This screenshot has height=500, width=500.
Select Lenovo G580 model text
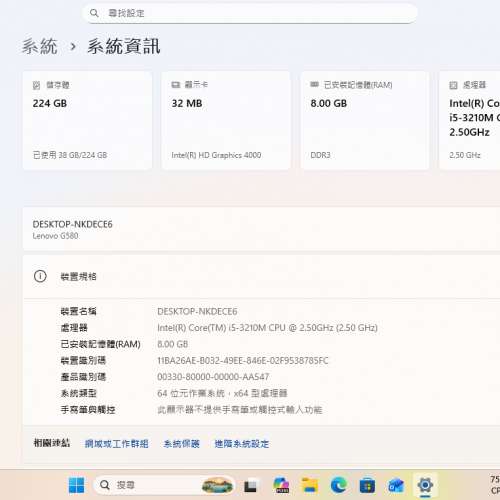click(x=55, y=236)
